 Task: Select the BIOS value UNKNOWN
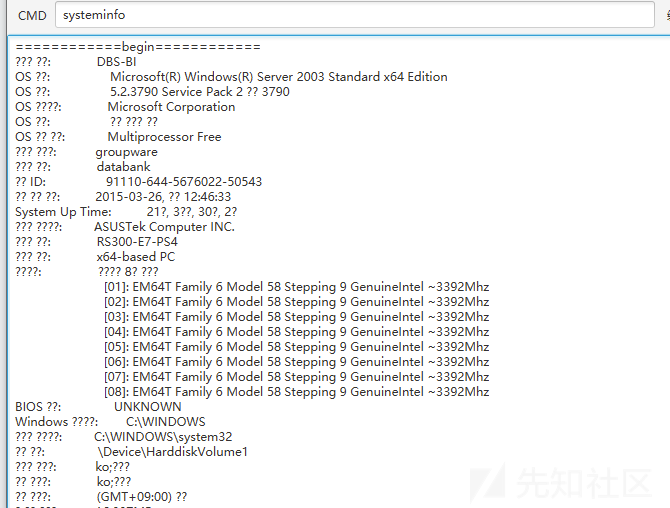(148, 407)
